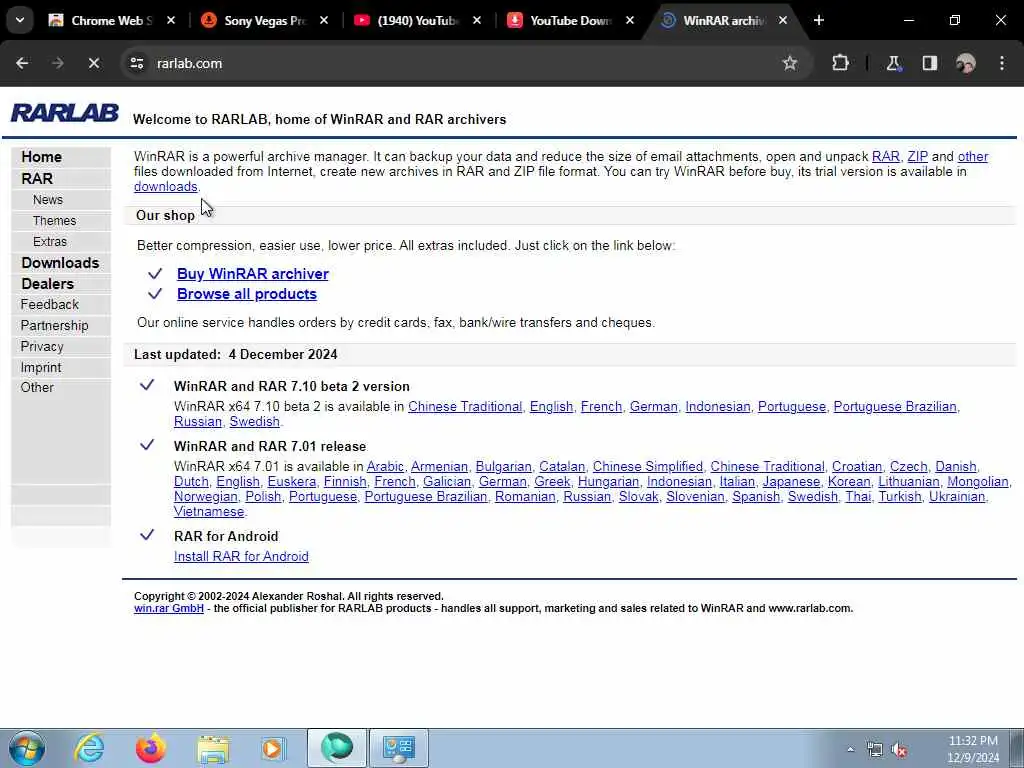Open the control panel taskbar icon

click(399, 748)
